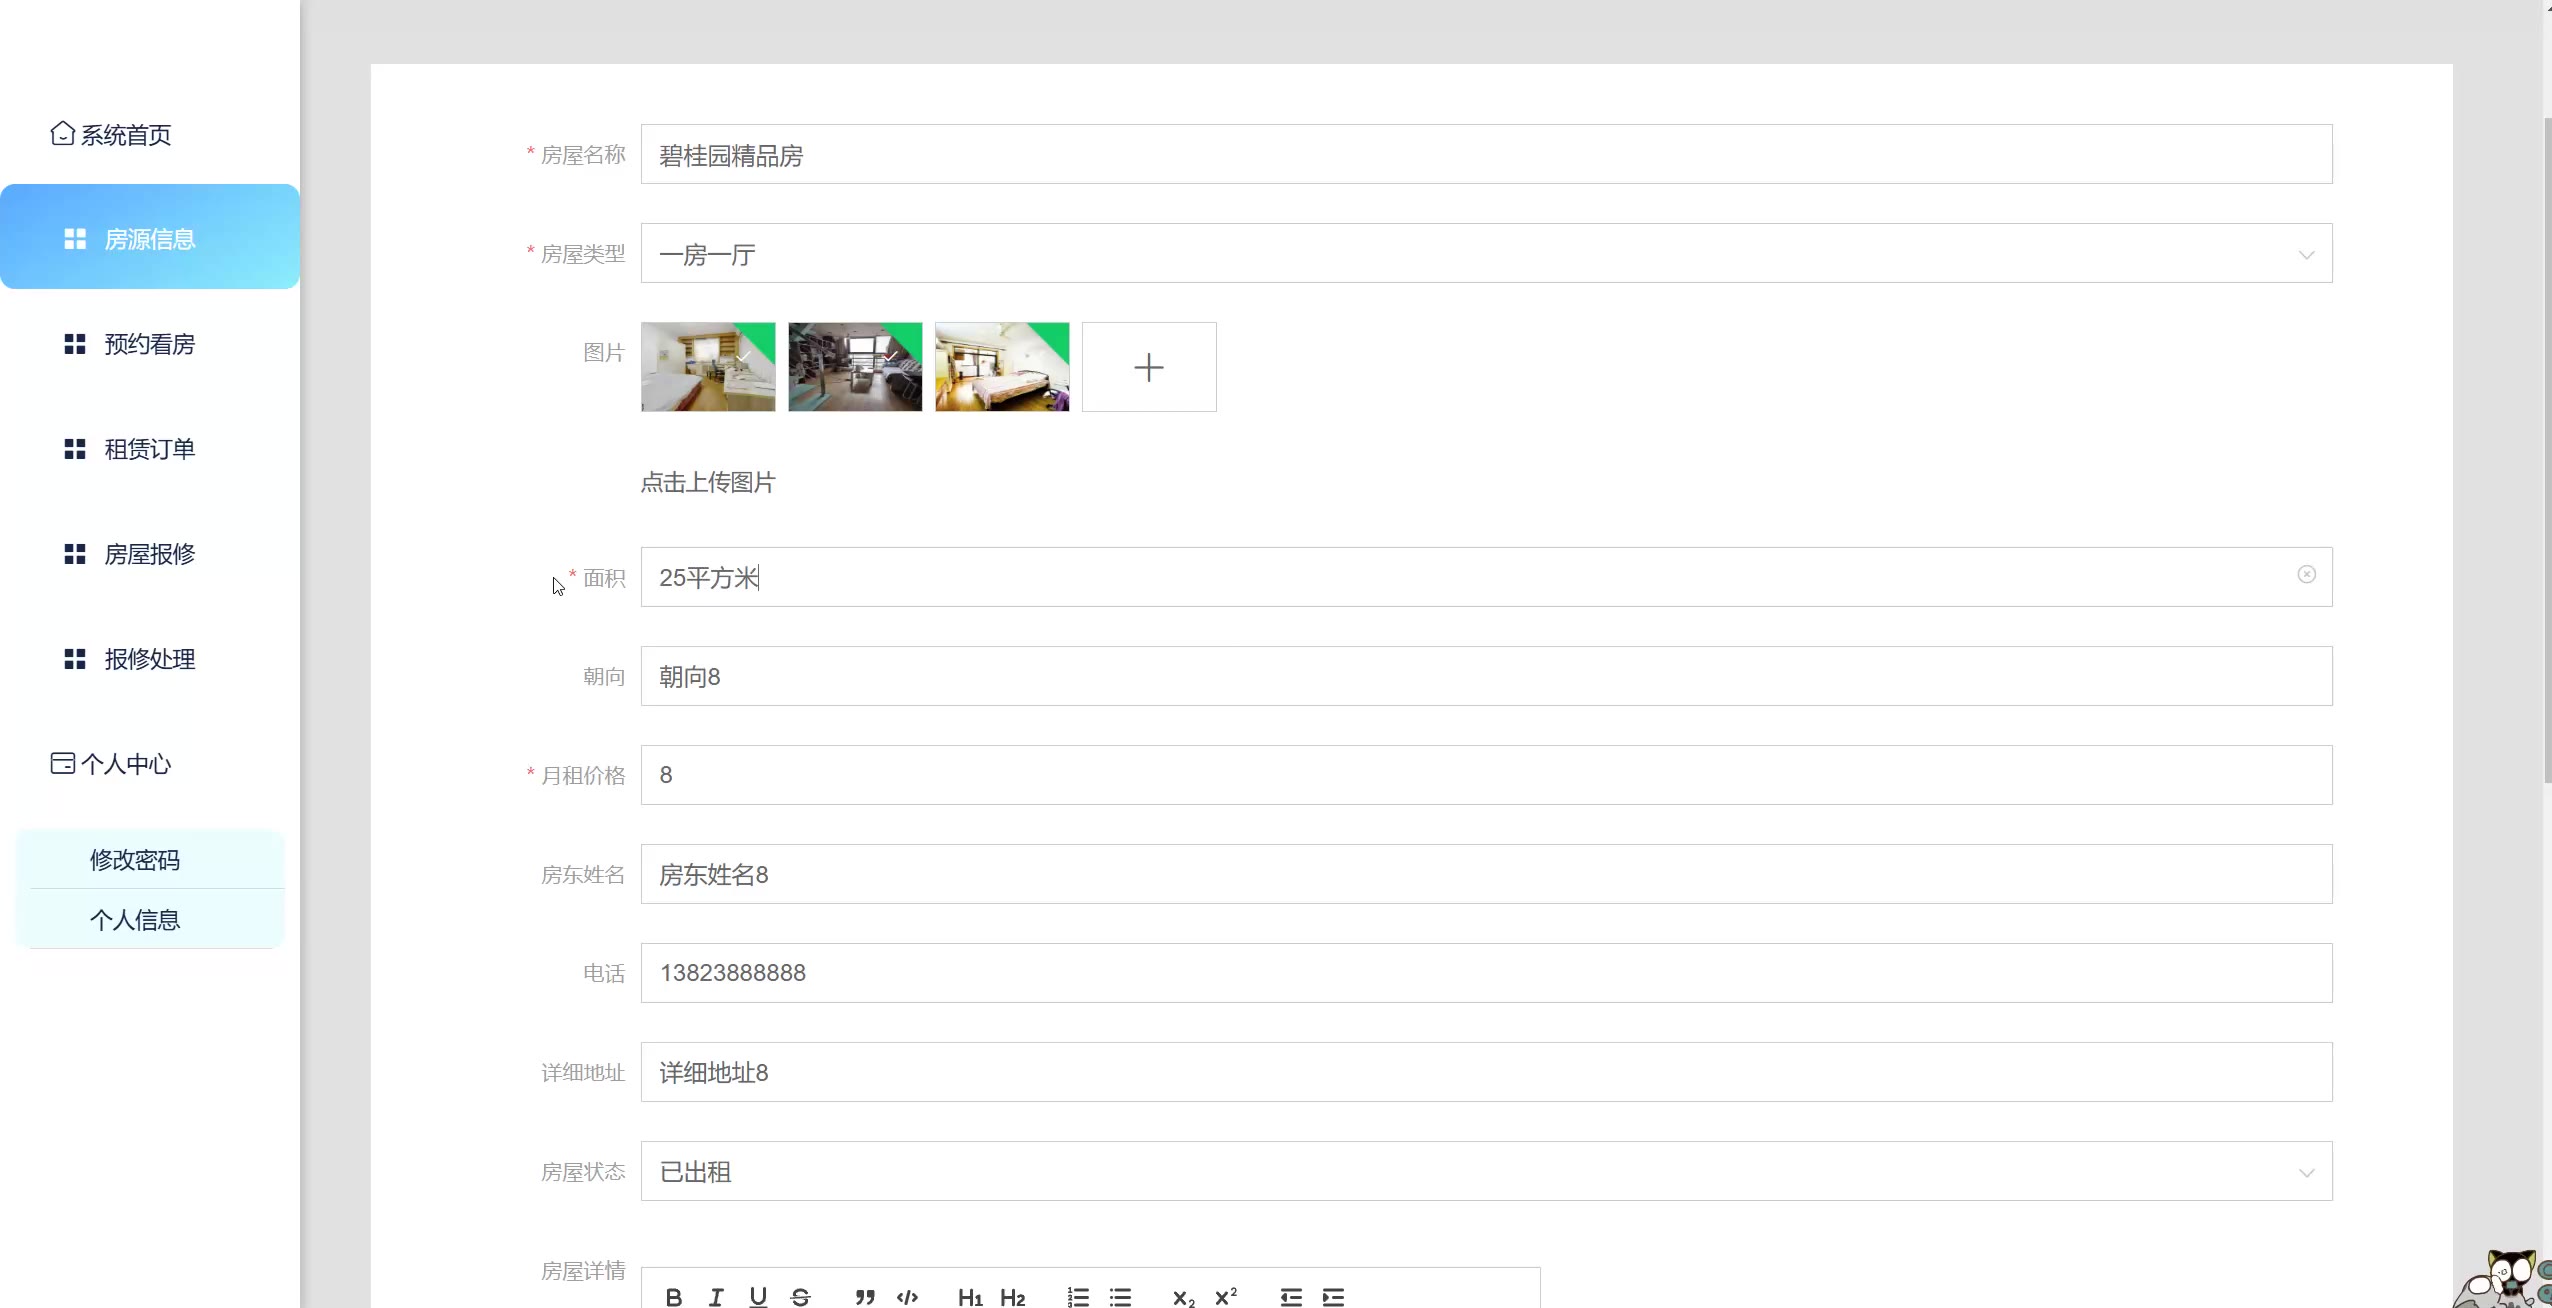Screen dimensions: 2552x1308
Task: Toggle italic formatting in the editor
Action: 716,1297
